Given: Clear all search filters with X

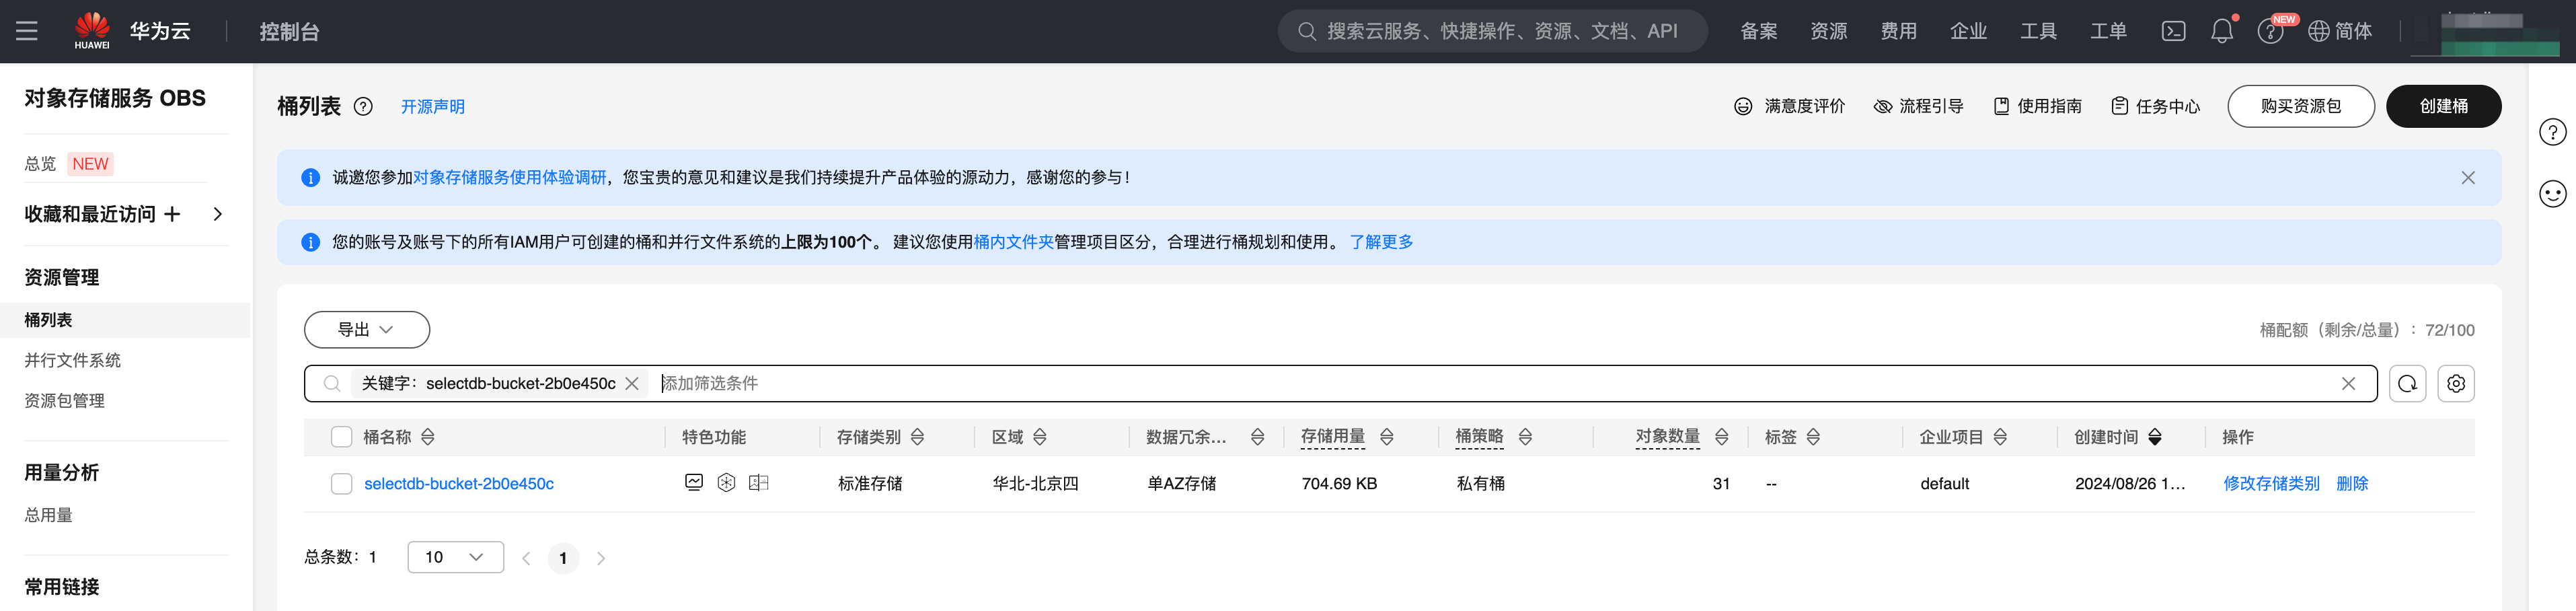Looking at the screenshot, I should [x=2348, y=384].
